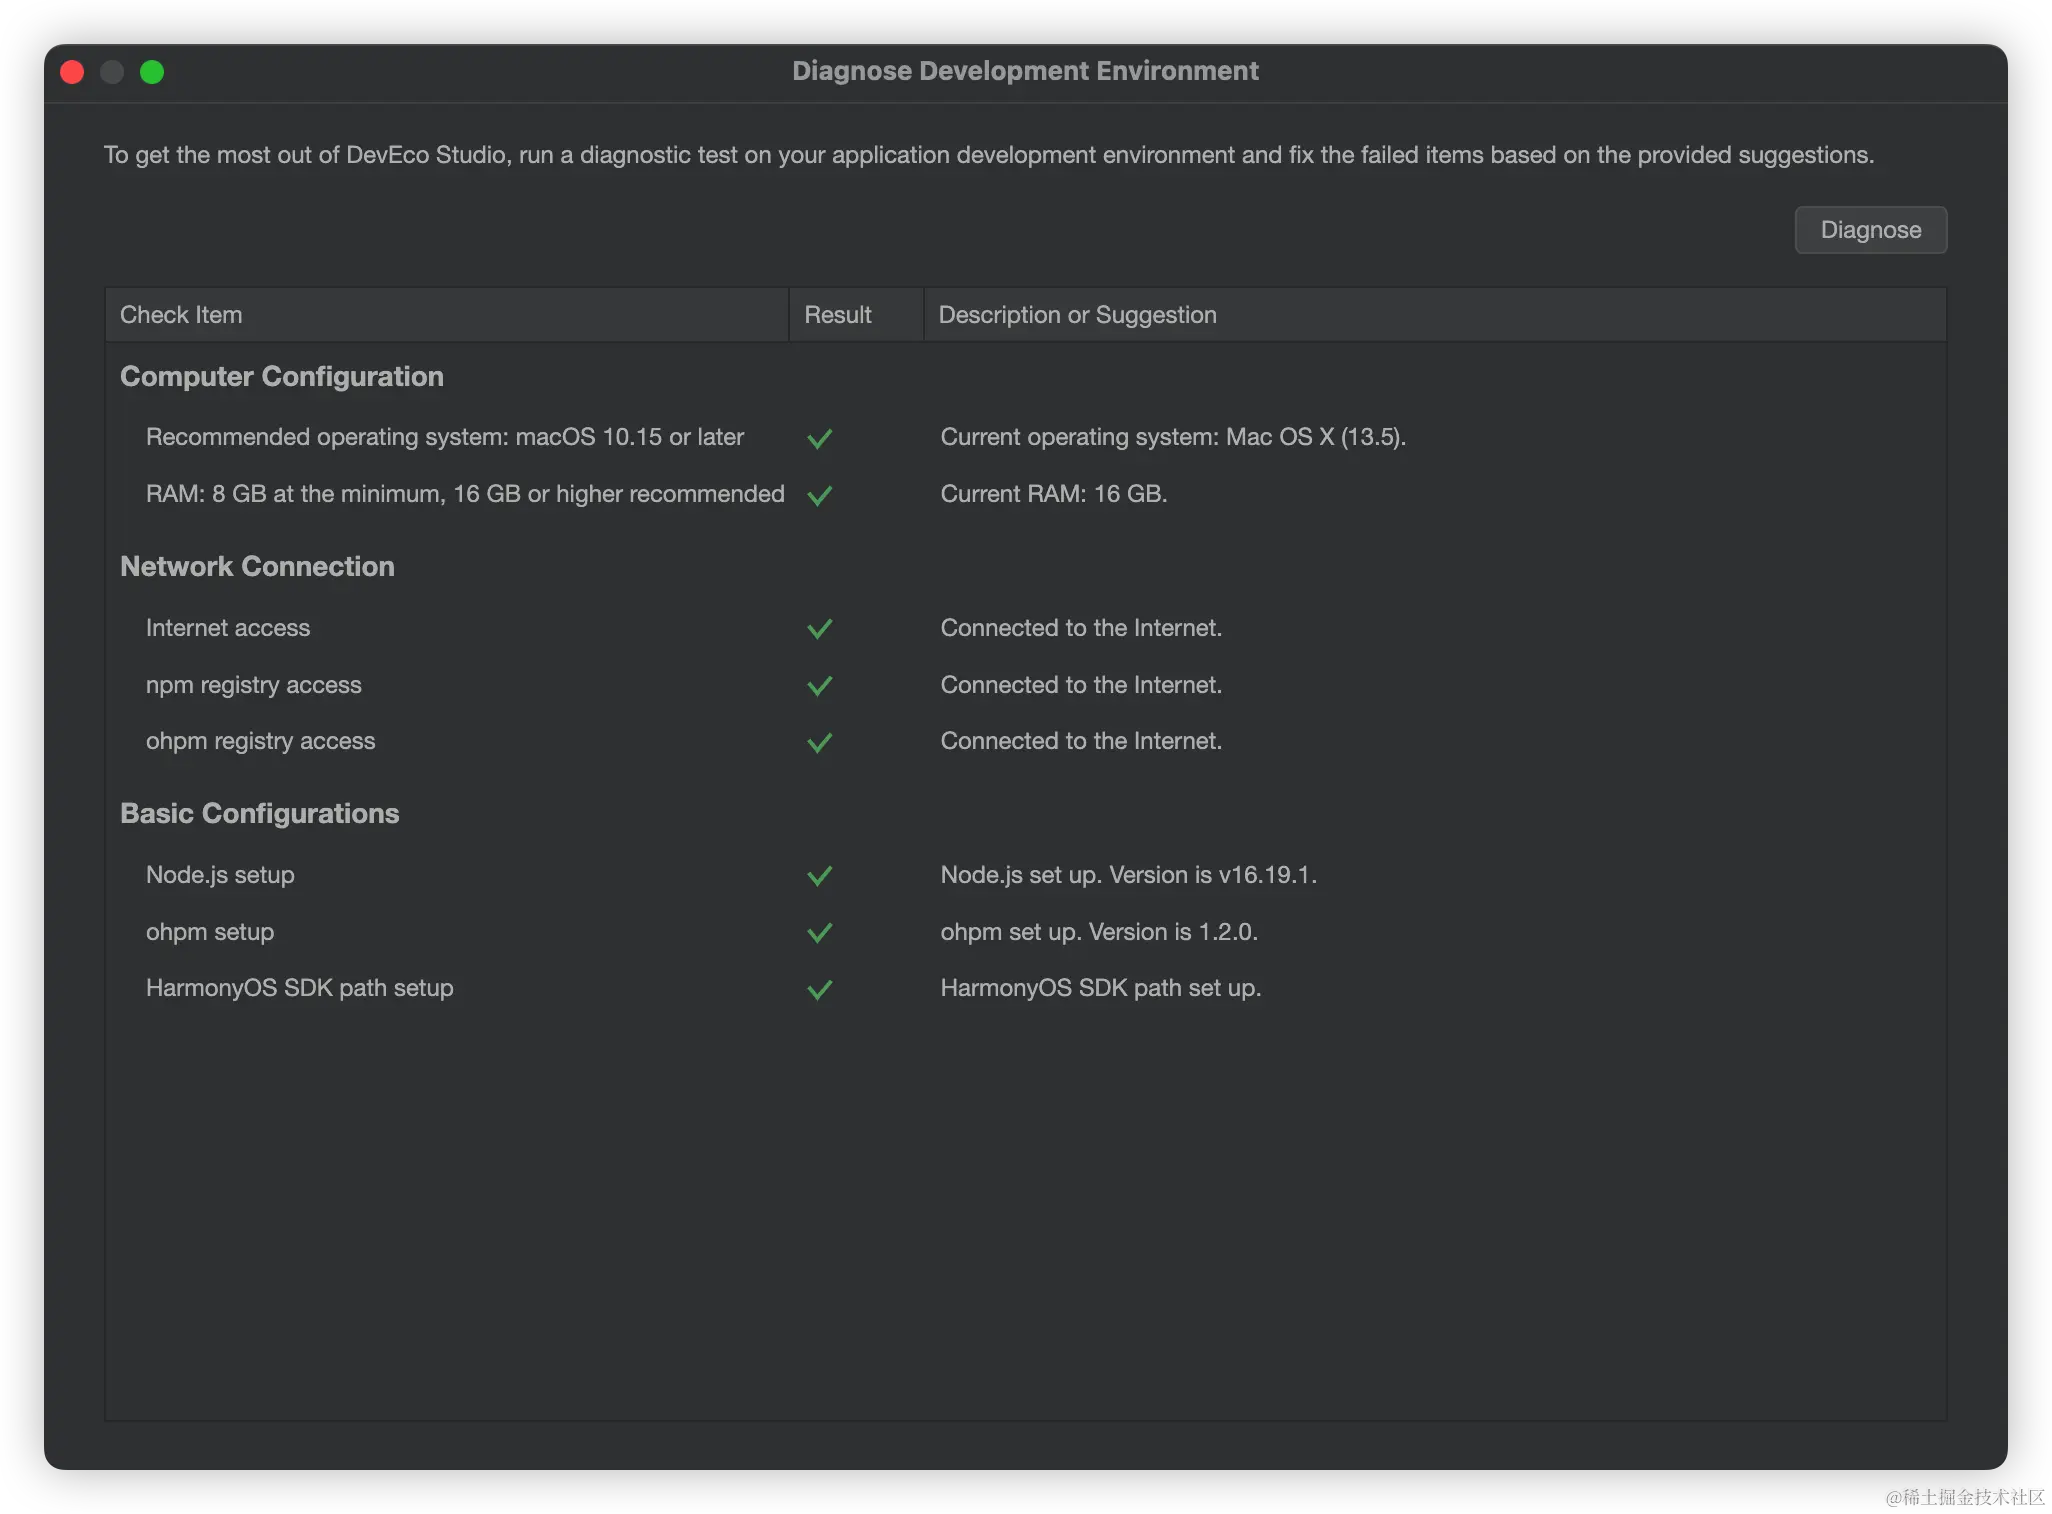Click the checkmark next to RAM requirement
The width and height of the screenshot is (2052, 1514).
819,495
